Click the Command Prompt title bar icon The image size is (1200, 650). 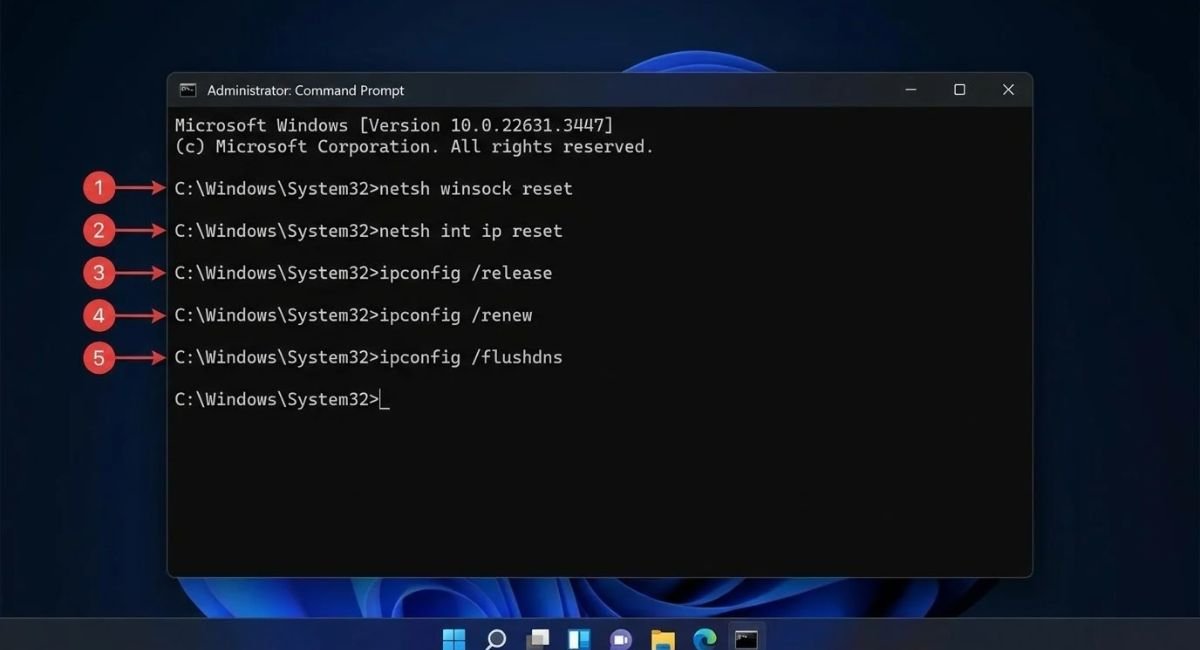[x=188, y=90]
